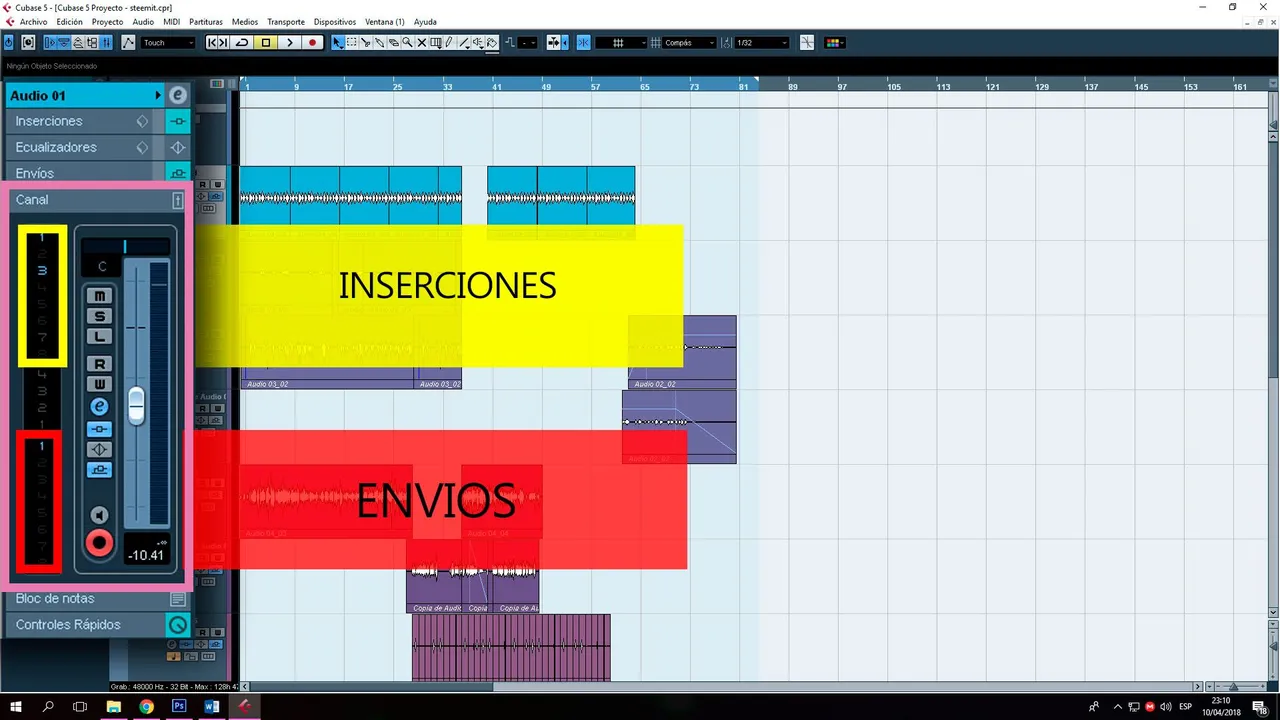This screenshot has width=1280, height=720.
Task: Expand the Envíos inspector section
Action: pyautogui.click(x=85, y=173)
